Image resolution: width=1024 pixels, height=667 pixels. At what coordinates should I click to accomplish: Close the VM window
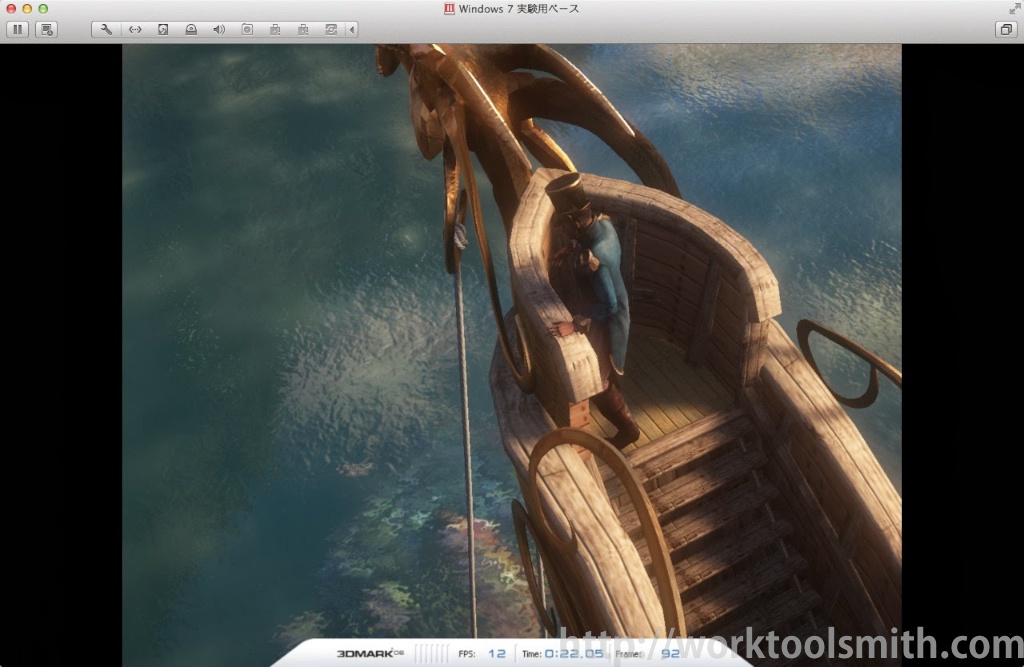[11, 8]
